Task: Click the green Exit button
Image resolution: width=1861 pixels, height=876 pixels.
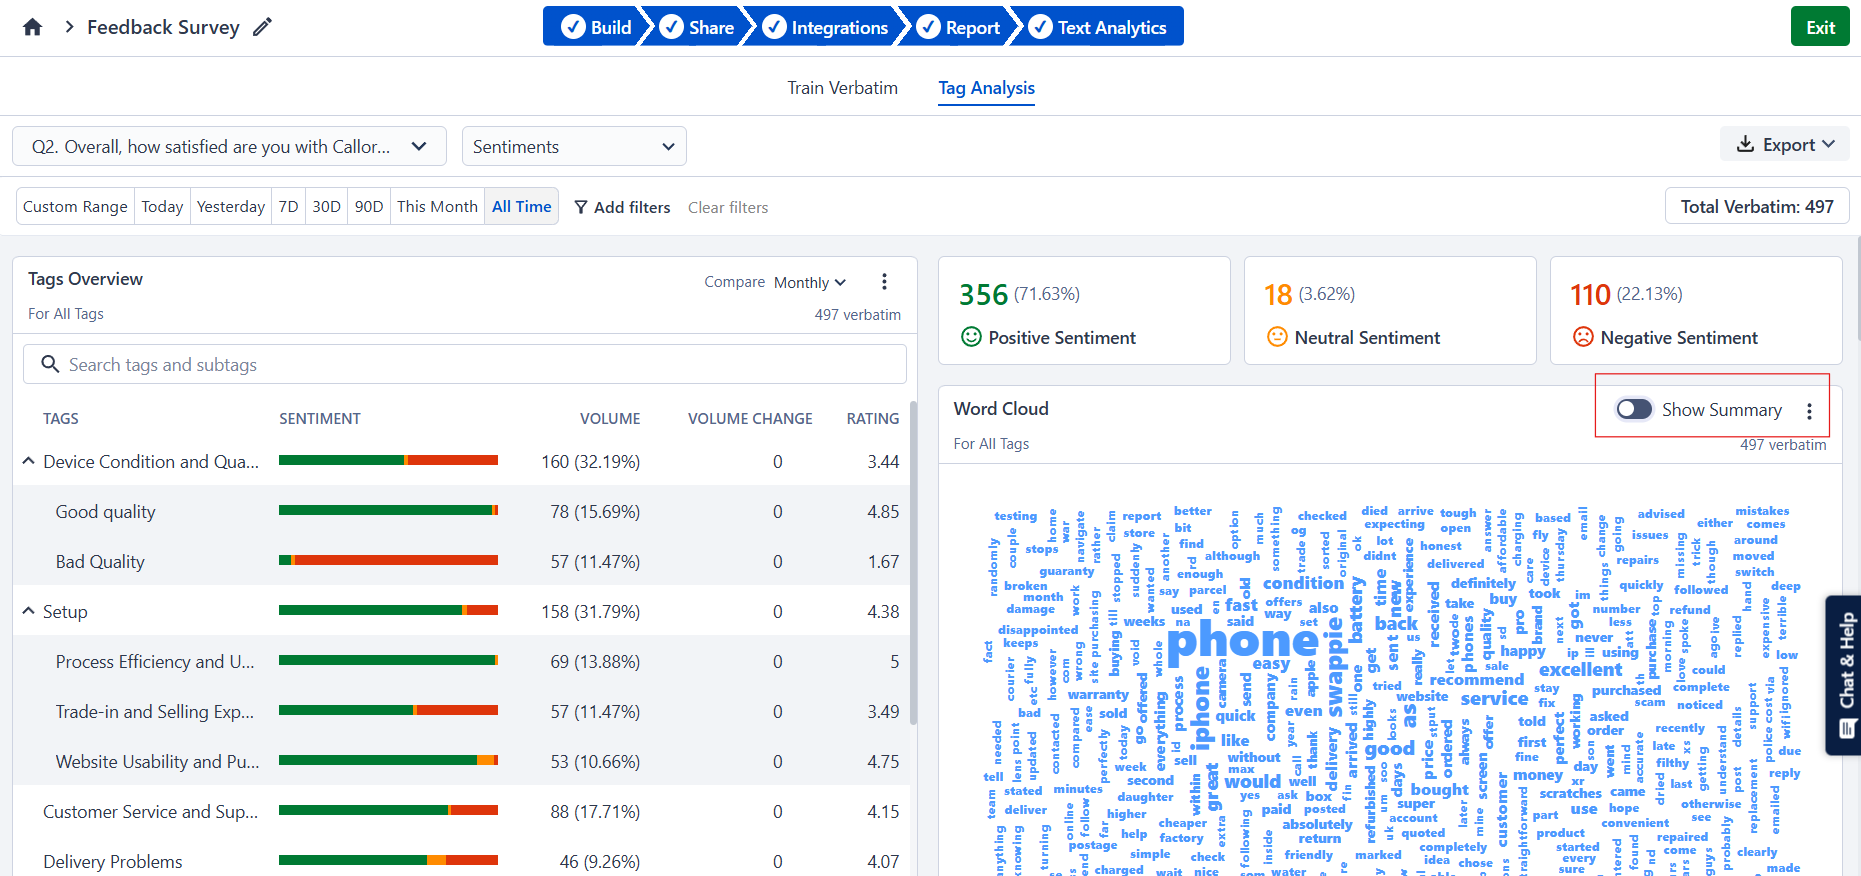Action: tap(1820, 27)
